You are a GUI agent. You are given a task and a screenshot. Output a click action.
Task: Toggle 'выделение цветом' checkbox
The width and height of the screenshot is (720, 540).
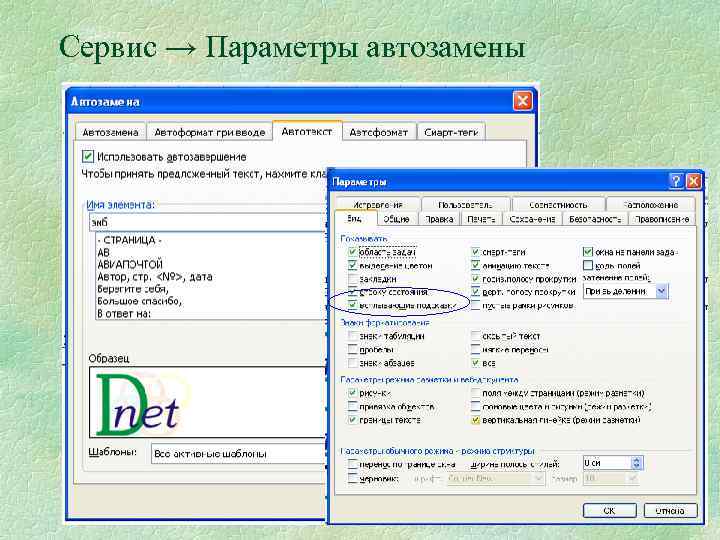[x=352, y=265]
